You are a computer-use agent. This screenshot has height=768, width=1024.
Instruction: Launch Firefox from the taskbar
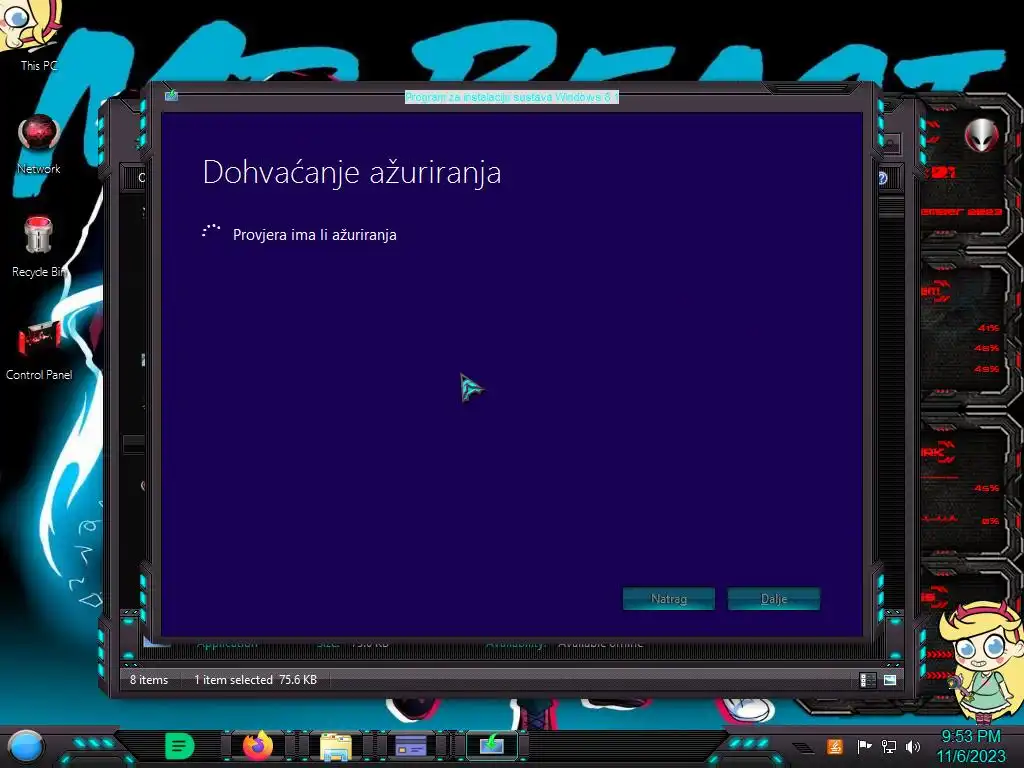coord(258,745)
